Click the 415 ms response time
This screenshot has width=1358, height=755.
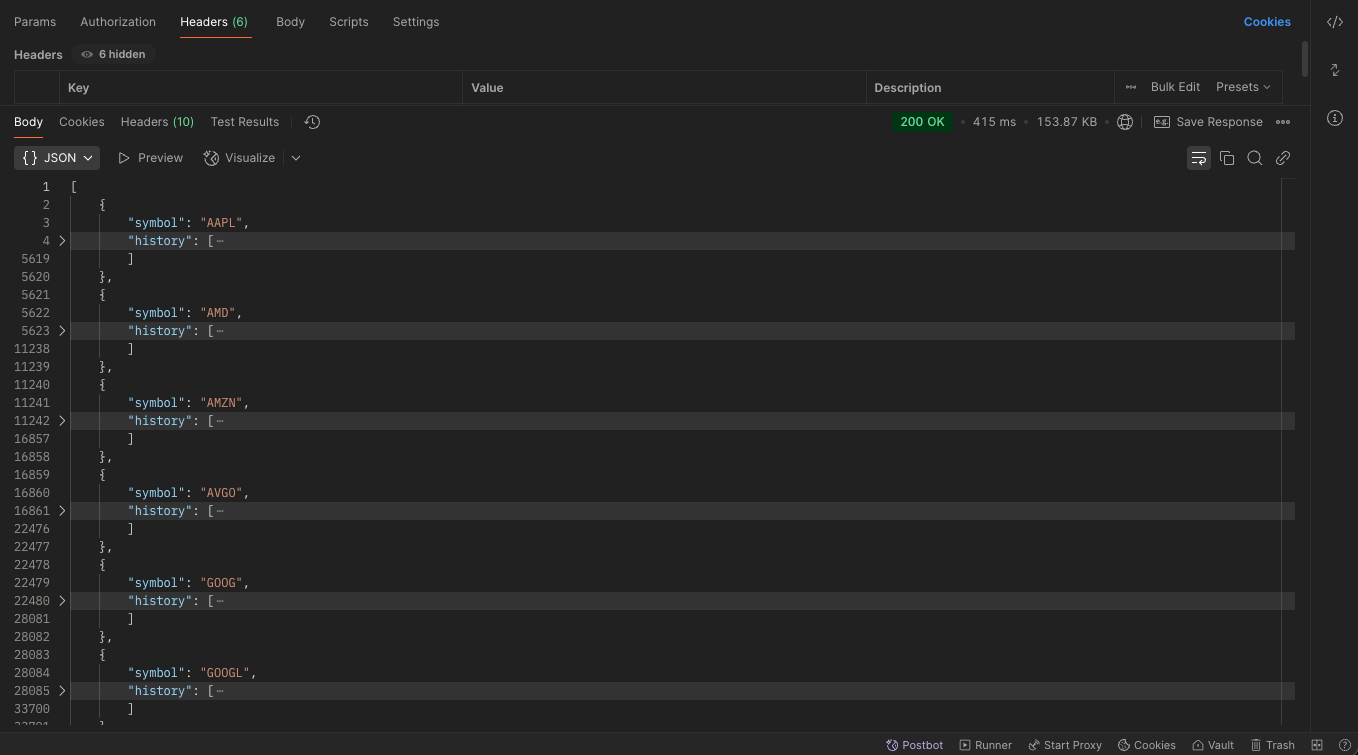tap(994, 122)
